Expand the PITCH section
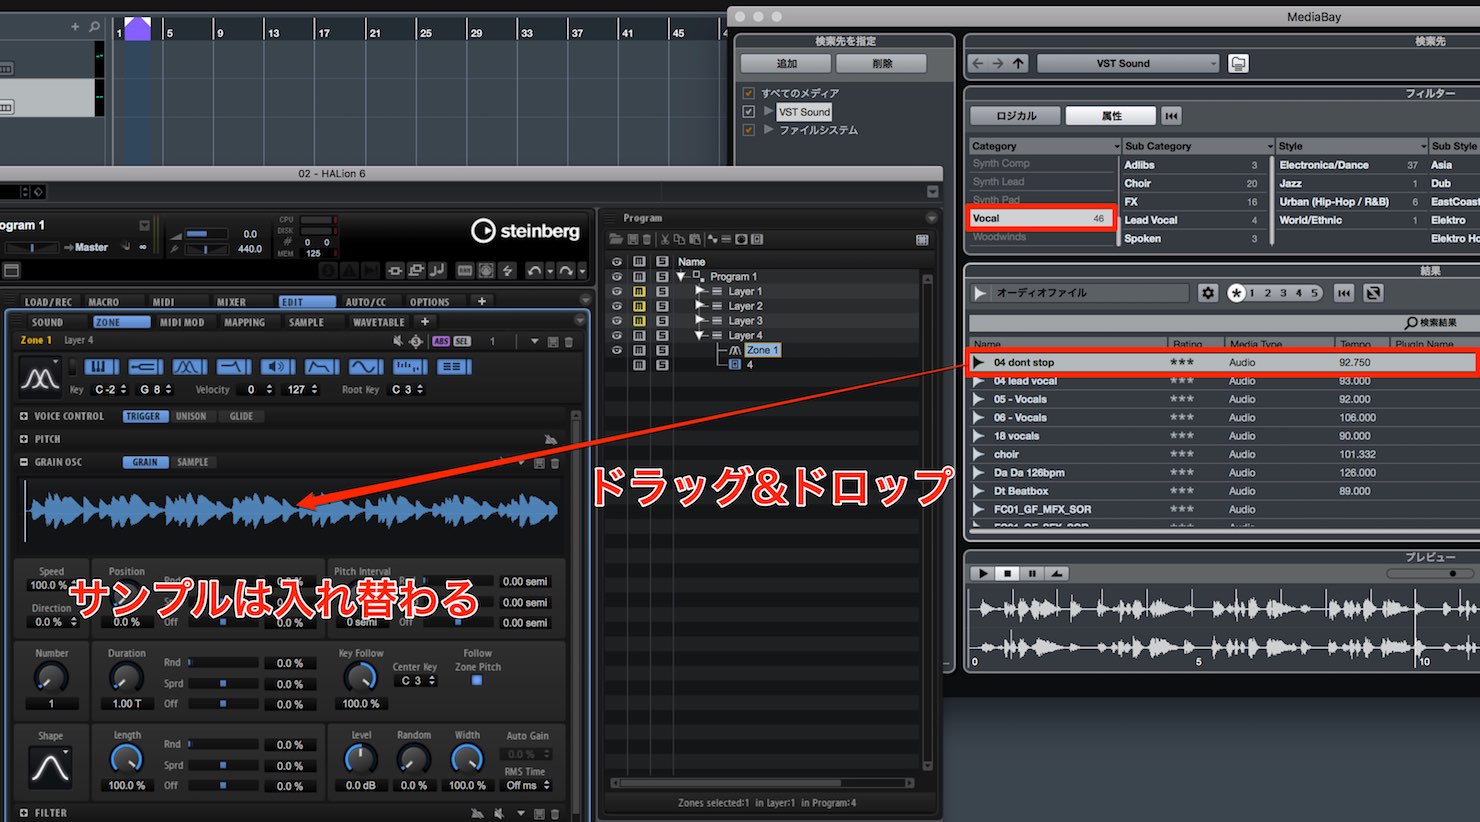 (24, 439)
